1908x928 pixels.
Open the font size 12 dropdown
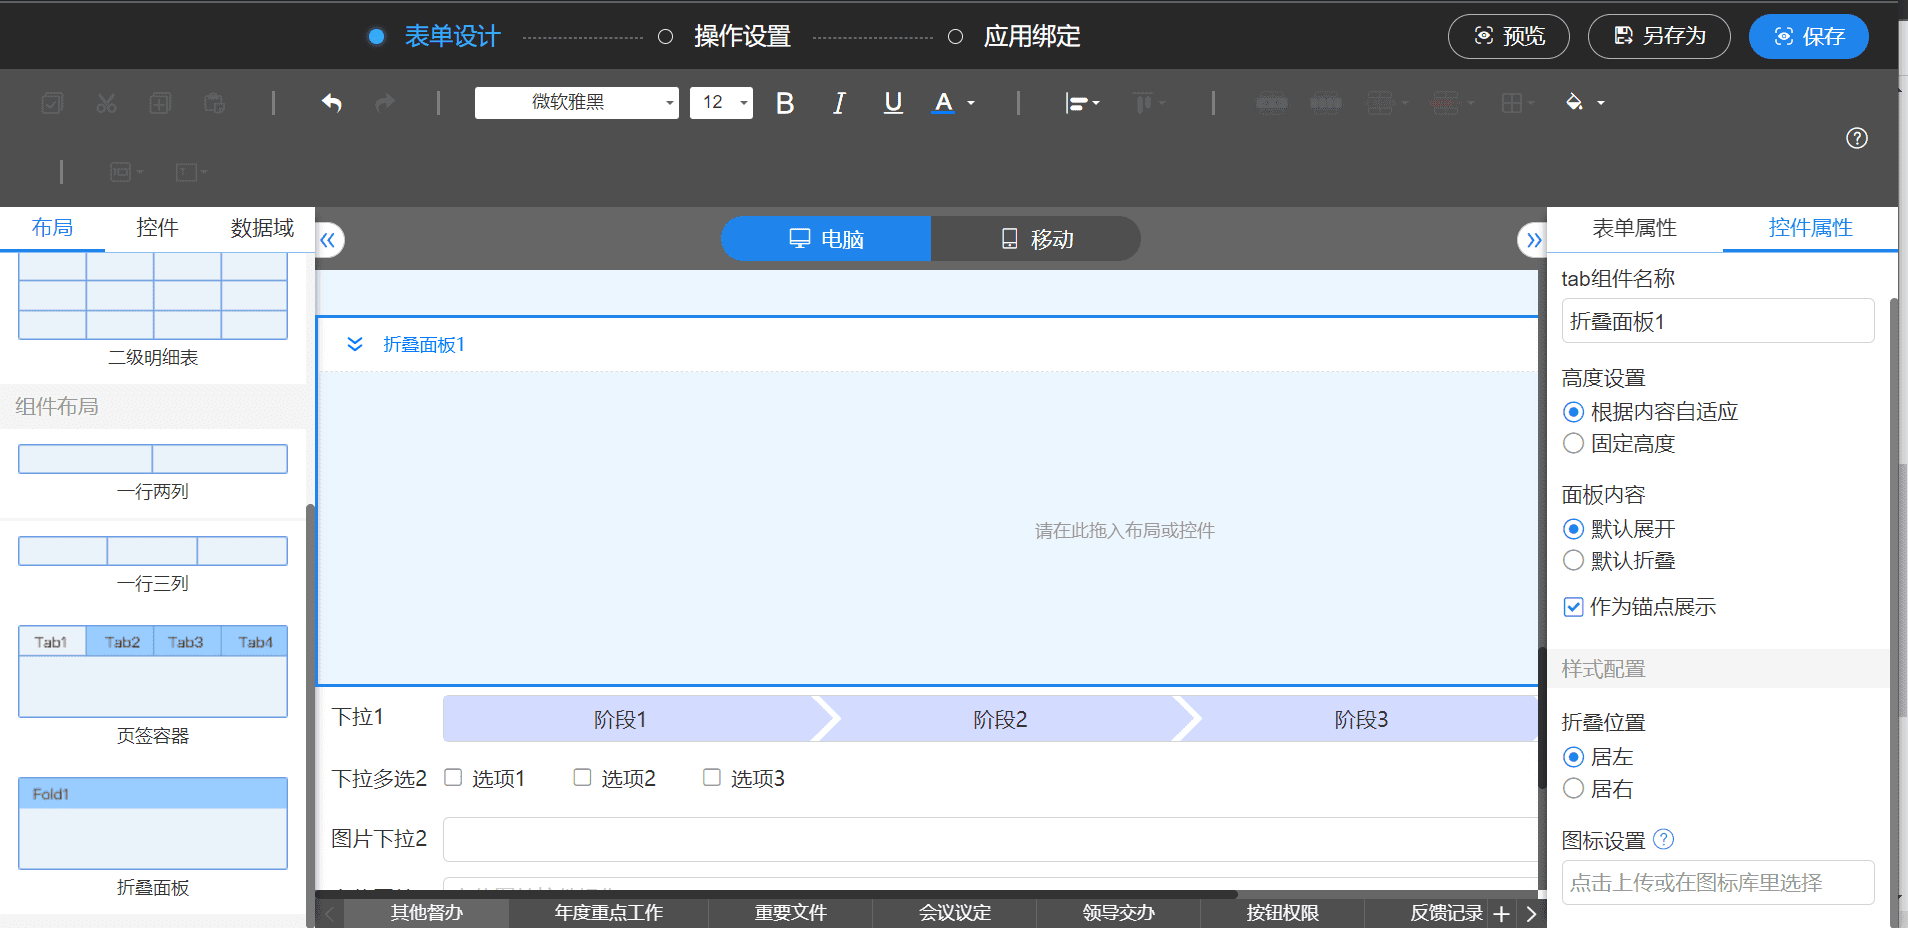[721, 103]
